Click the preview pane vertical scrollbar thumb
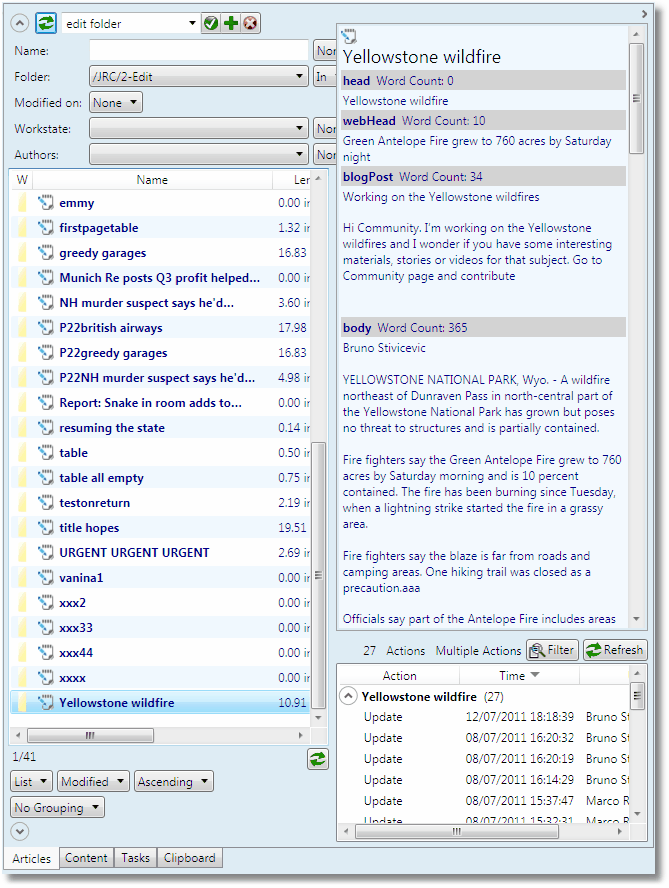This screenshot has width=669, height=888. point(636,98)
